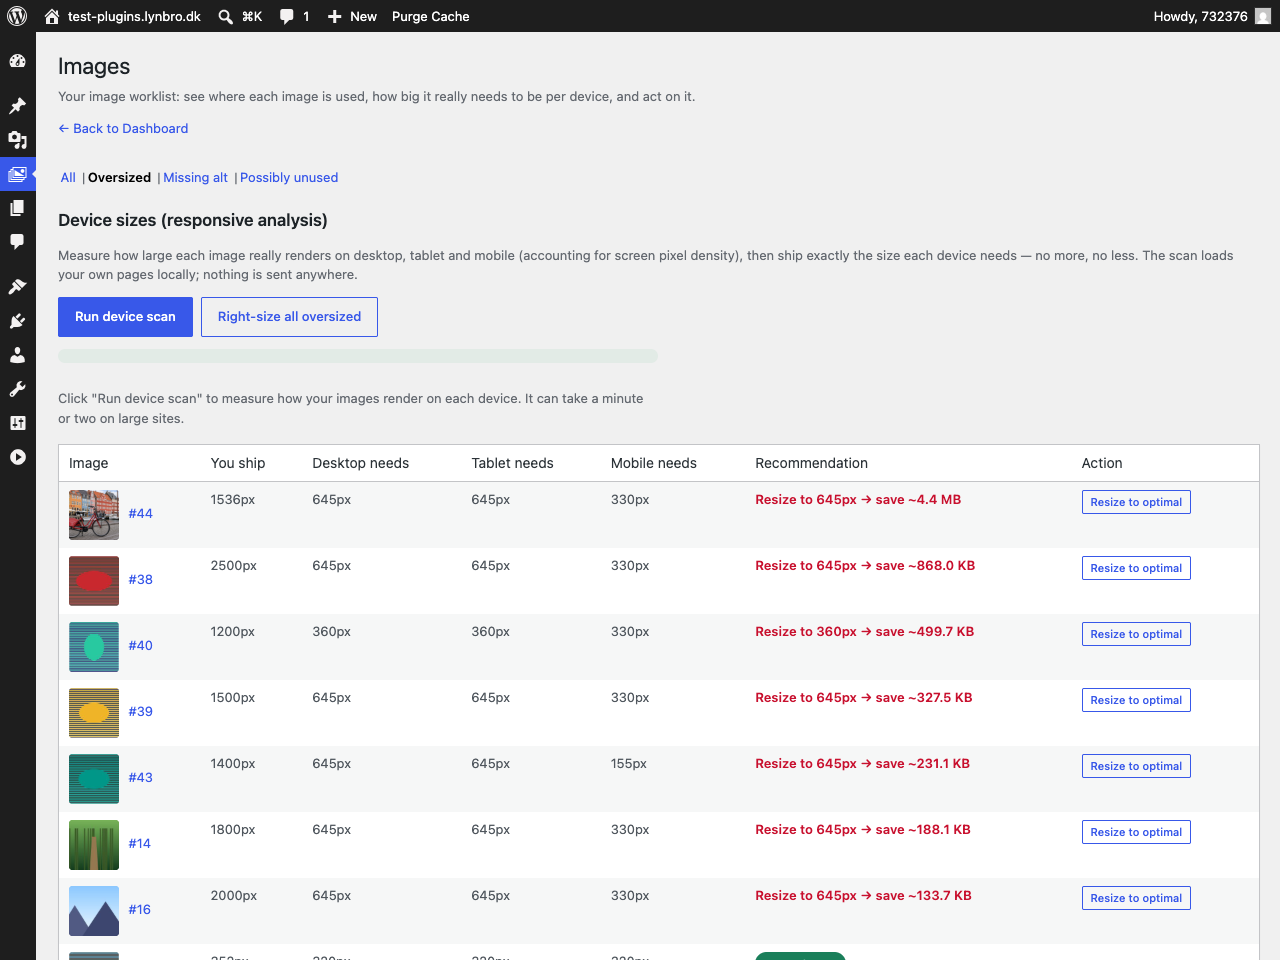Click Resize to optimal for image #40
Screen dimensions: 1280x960
pyautogui.click(x=1136, y=634)
